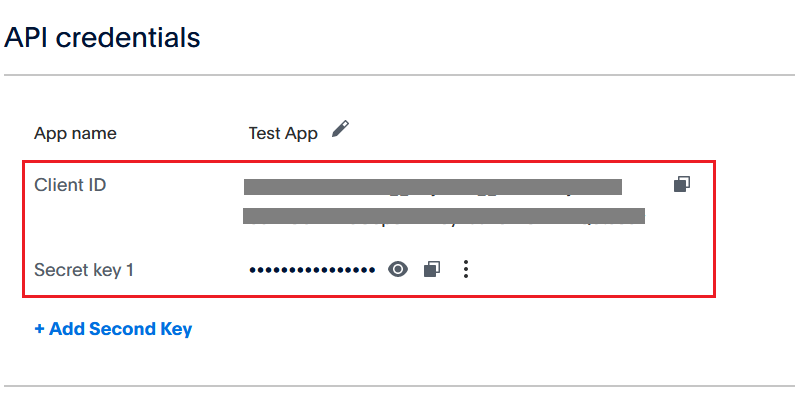Reveal Secret key 1 with eye icon
The image size is (795, 399).
tap(398, 269)
